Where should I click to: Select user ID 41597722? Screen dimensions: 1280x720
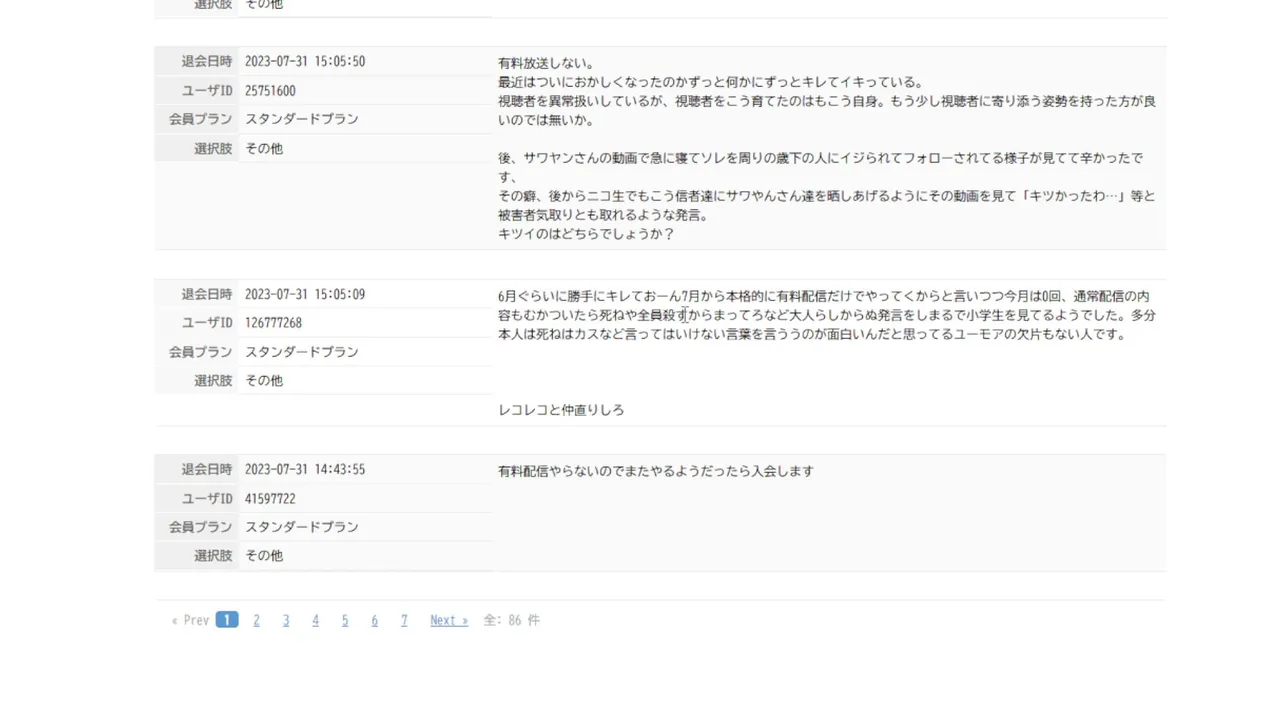click(270, 498)
